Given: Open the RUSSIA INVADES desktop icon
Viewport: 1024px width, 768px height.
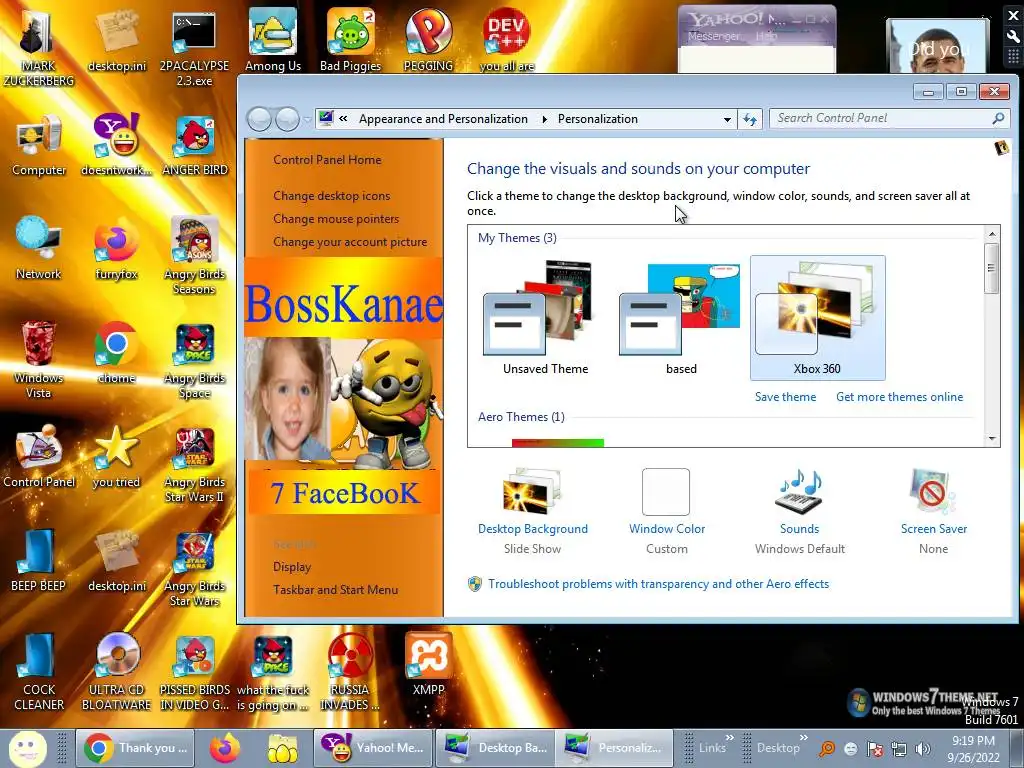Looking at the screenshot, I should click(x=349, y=671).
